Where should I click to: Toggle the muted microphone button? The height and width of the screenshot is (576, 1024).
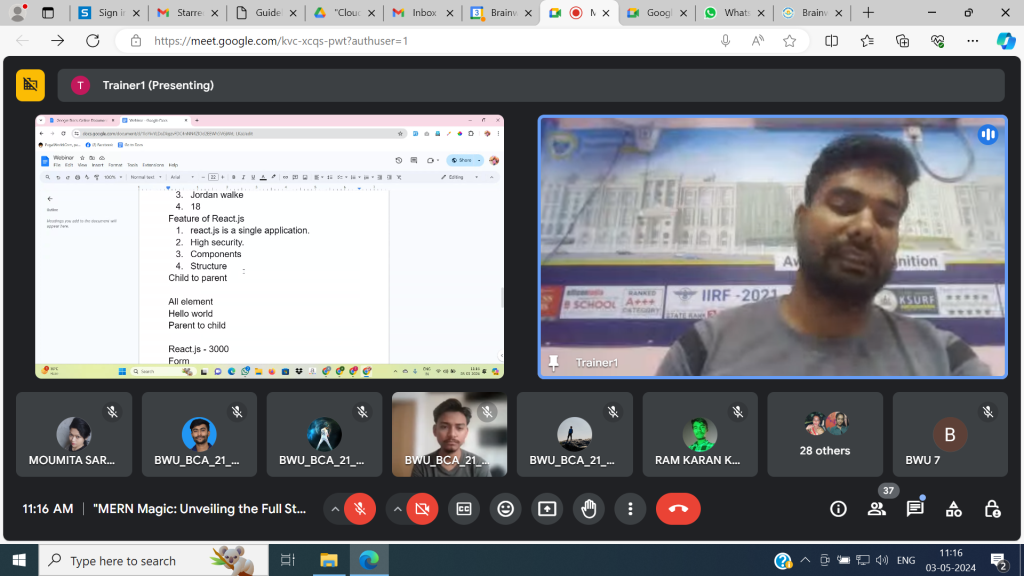click(360, 509)
